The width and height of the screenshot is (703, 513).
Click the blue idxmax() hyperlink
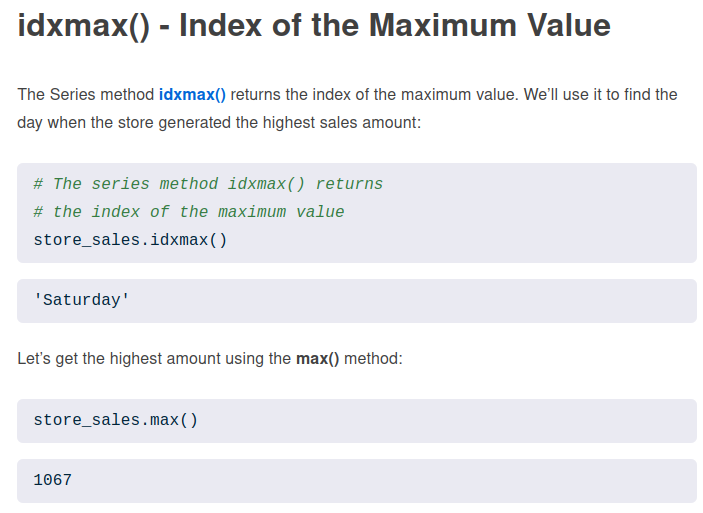point(192,95)
